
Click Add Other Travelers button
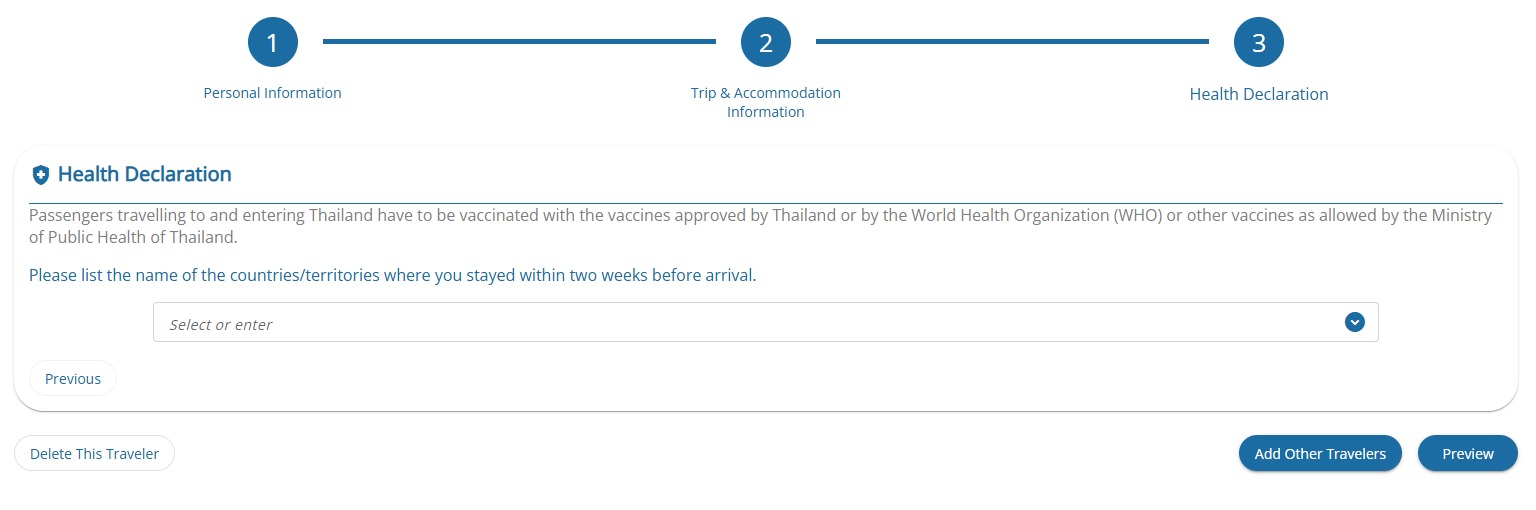[x=1320, y=453]
